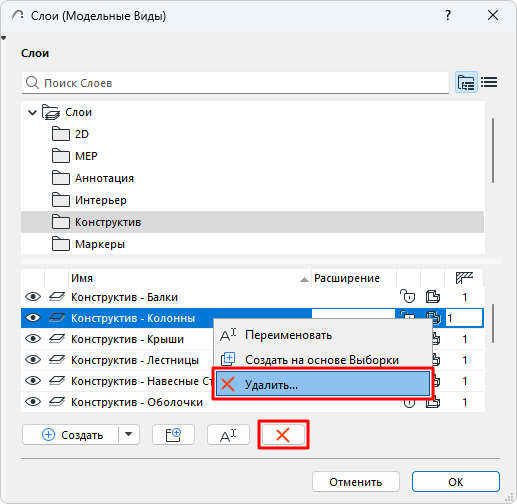The image size is (517, 504).
Task: Sort layers by Имя column header
Action: point(190,278)
